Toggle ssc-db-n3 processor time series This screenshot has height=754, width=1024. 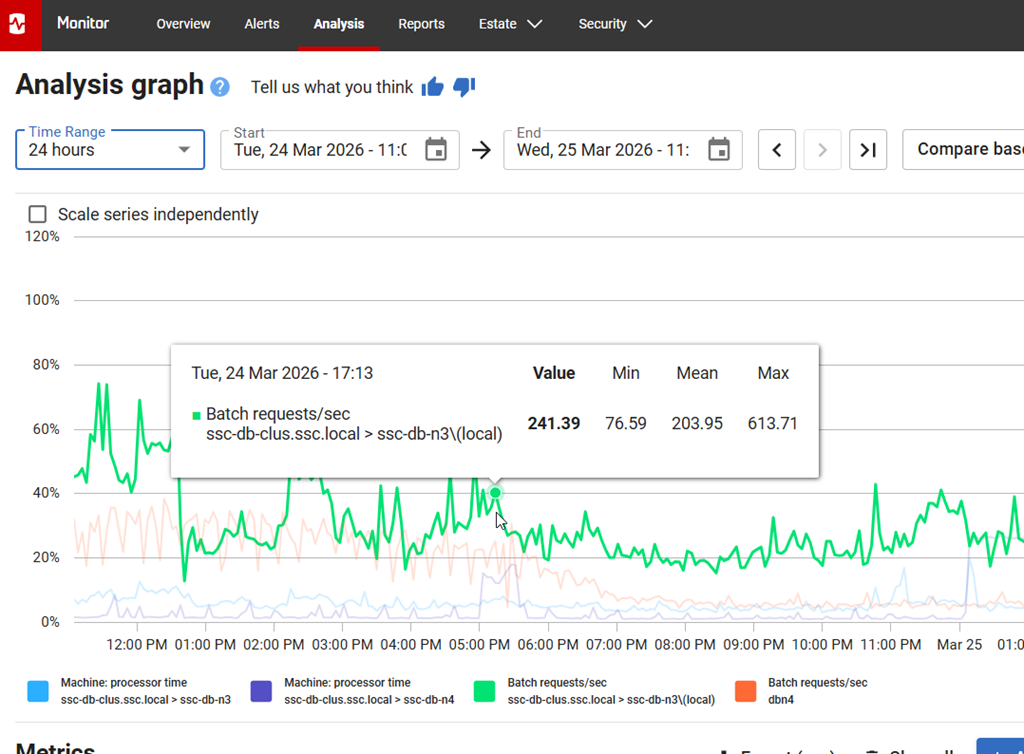pos(38,691)
